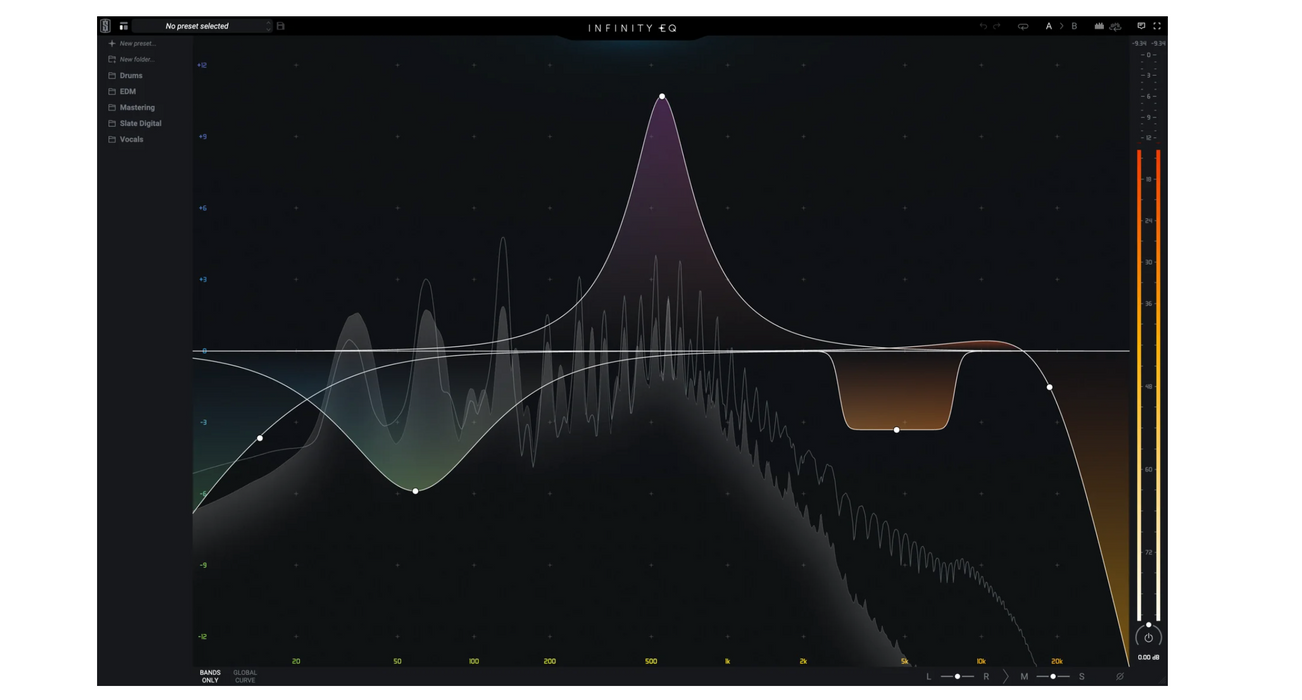Viewport: 1302px width, 700px height.
Task: Click the full screen icon
Action: [1157, 26]
